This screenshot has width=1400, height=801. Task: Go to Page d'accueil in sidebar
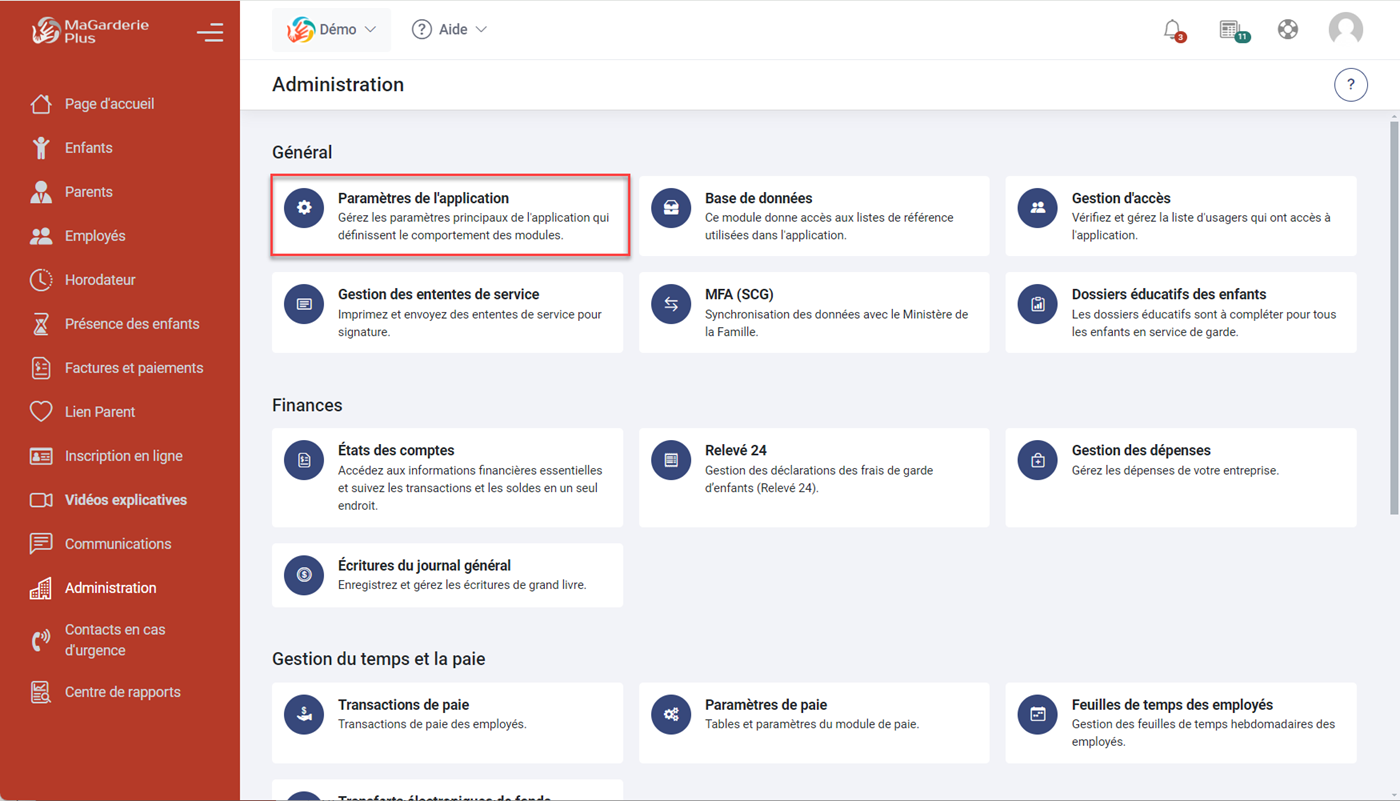[x=110, y=104]
